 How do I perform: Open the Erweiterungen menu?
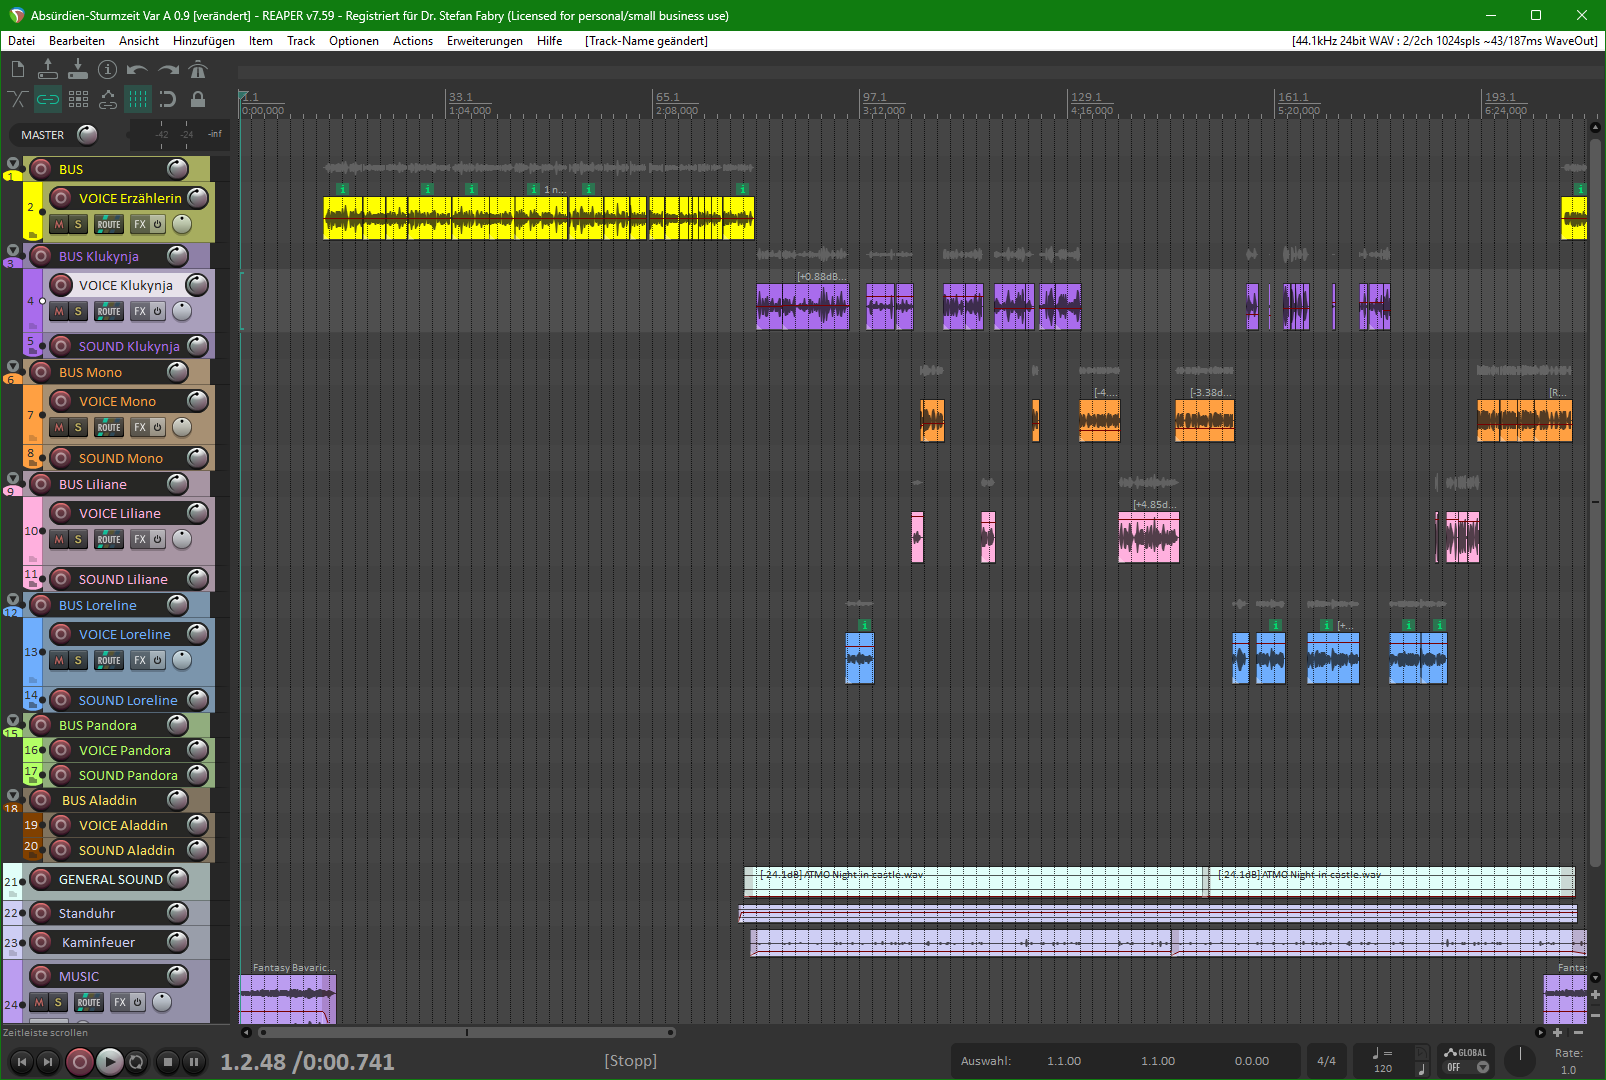pos(484,41)
